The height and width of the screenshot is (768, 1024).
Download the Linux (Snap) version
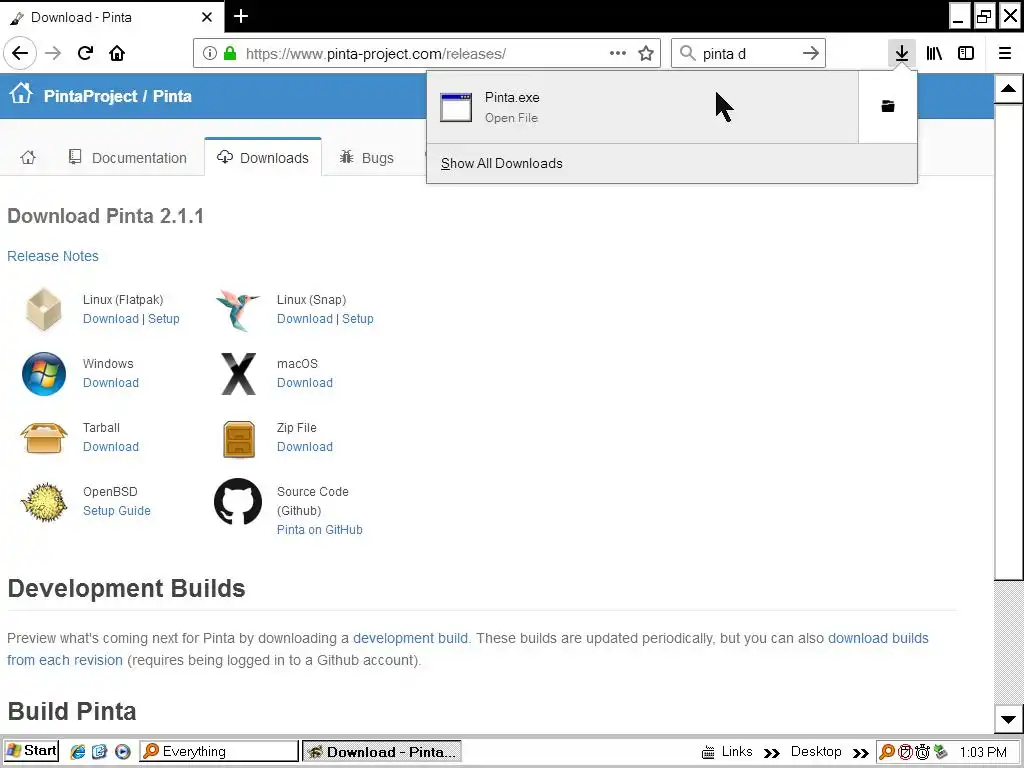click(x=305, y=319)
